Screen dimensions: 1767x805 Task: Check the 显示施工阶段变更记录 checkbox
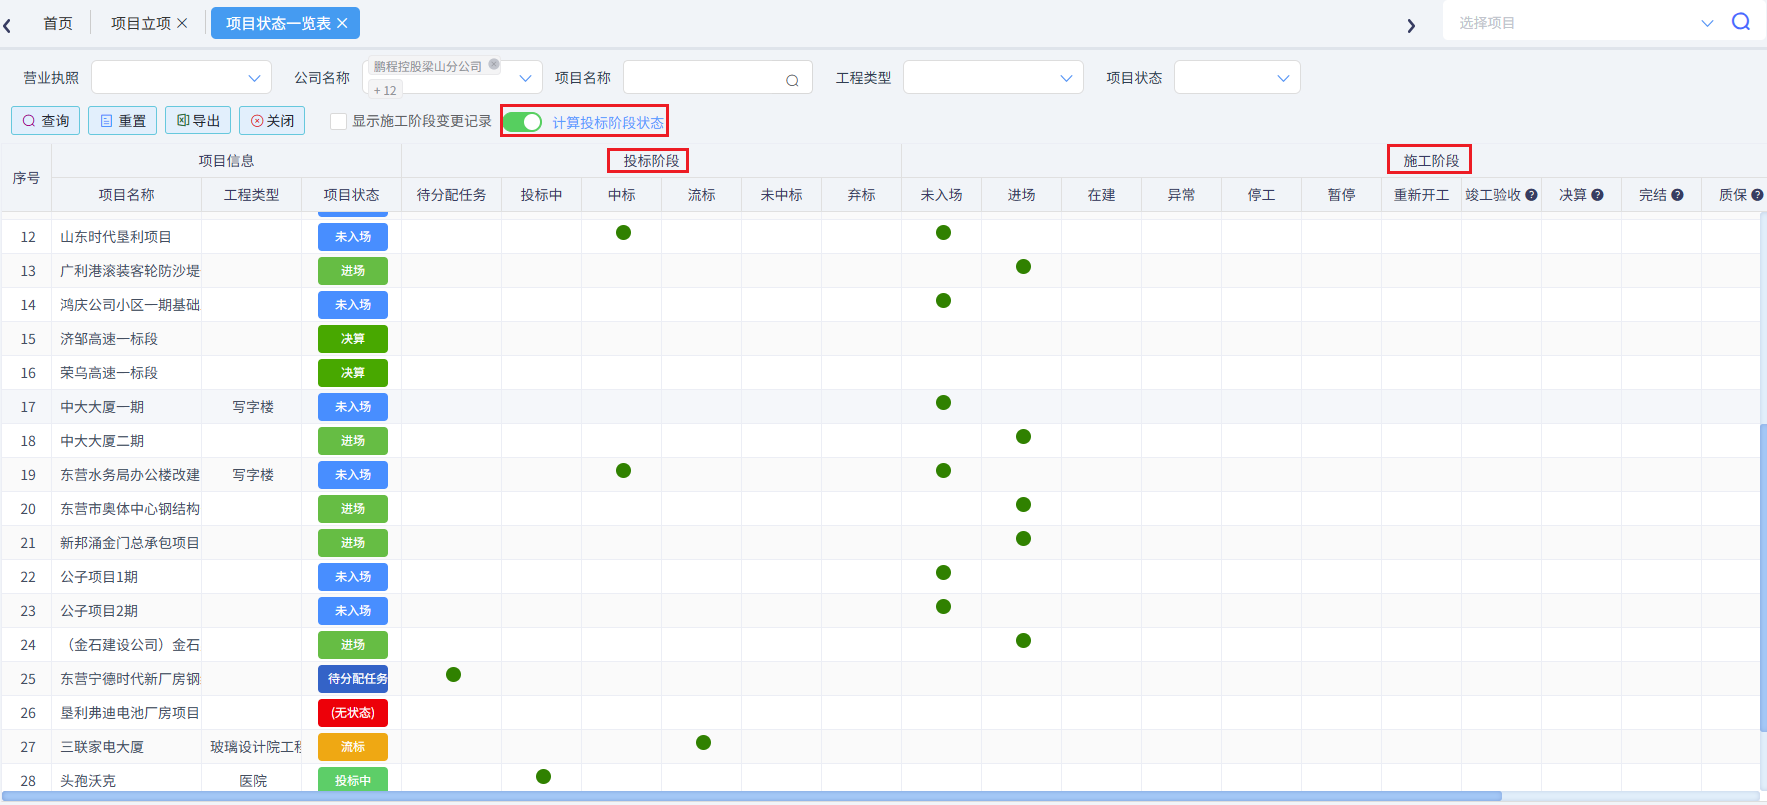(339, 122)
